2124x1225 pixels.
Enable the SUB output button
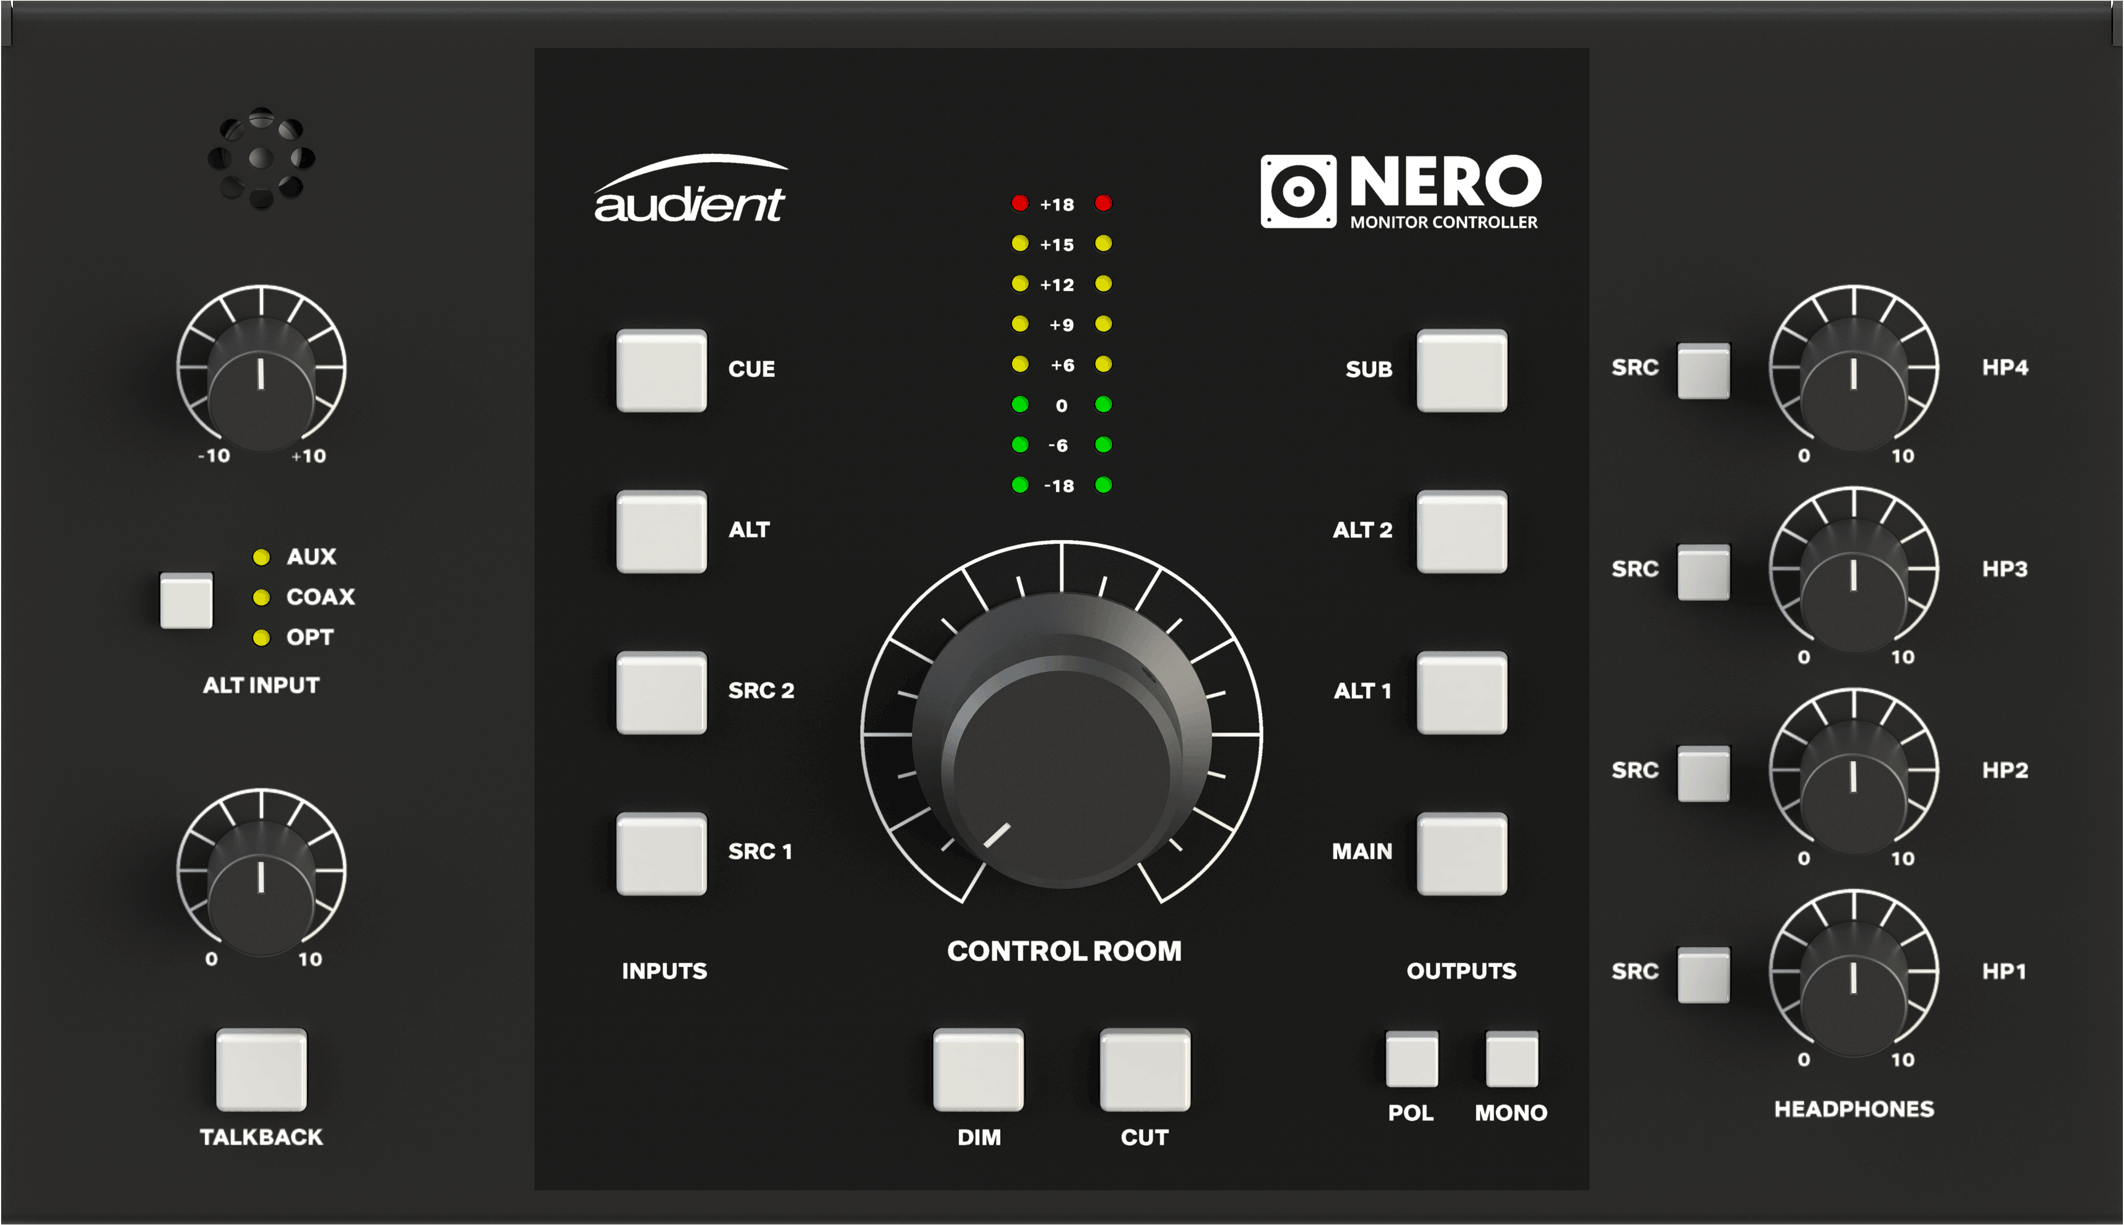pos(1461,370)
